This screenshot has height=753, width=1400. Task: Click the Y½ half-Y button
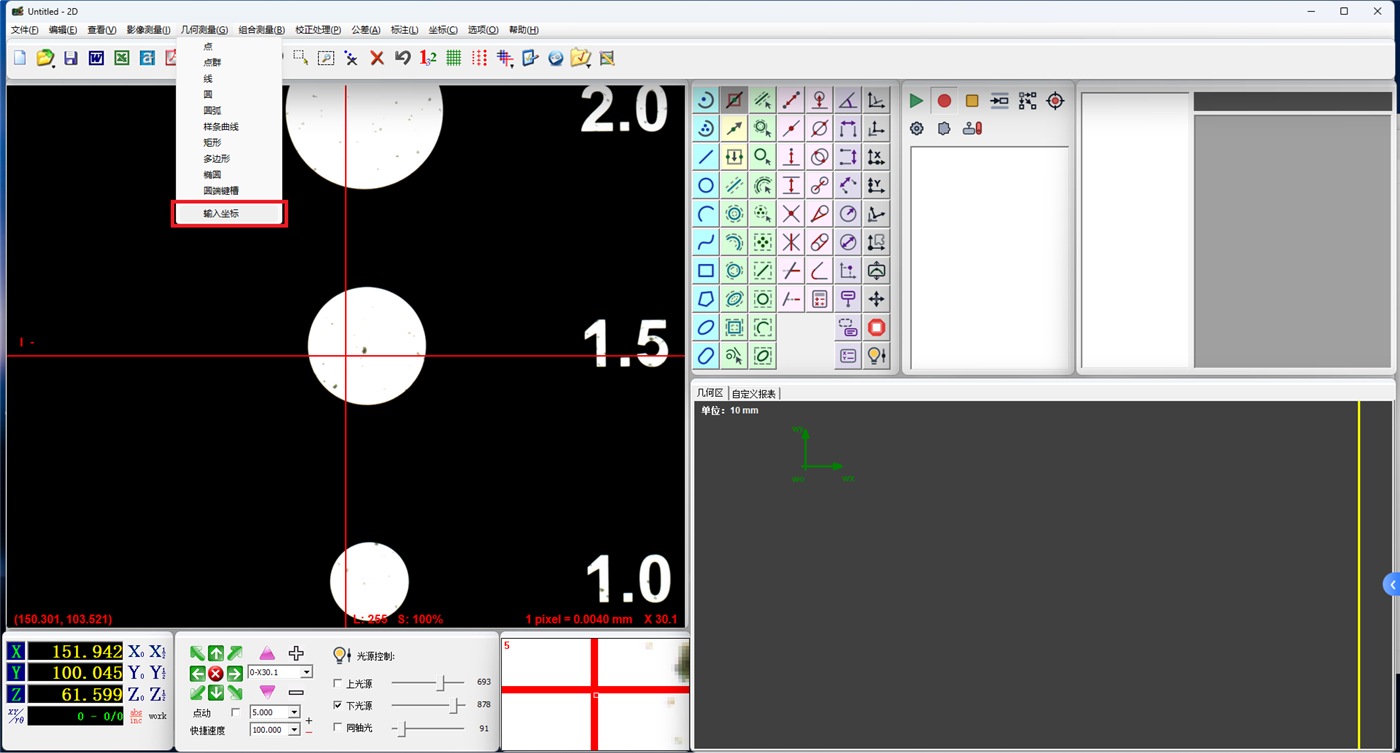click(158, 673)
